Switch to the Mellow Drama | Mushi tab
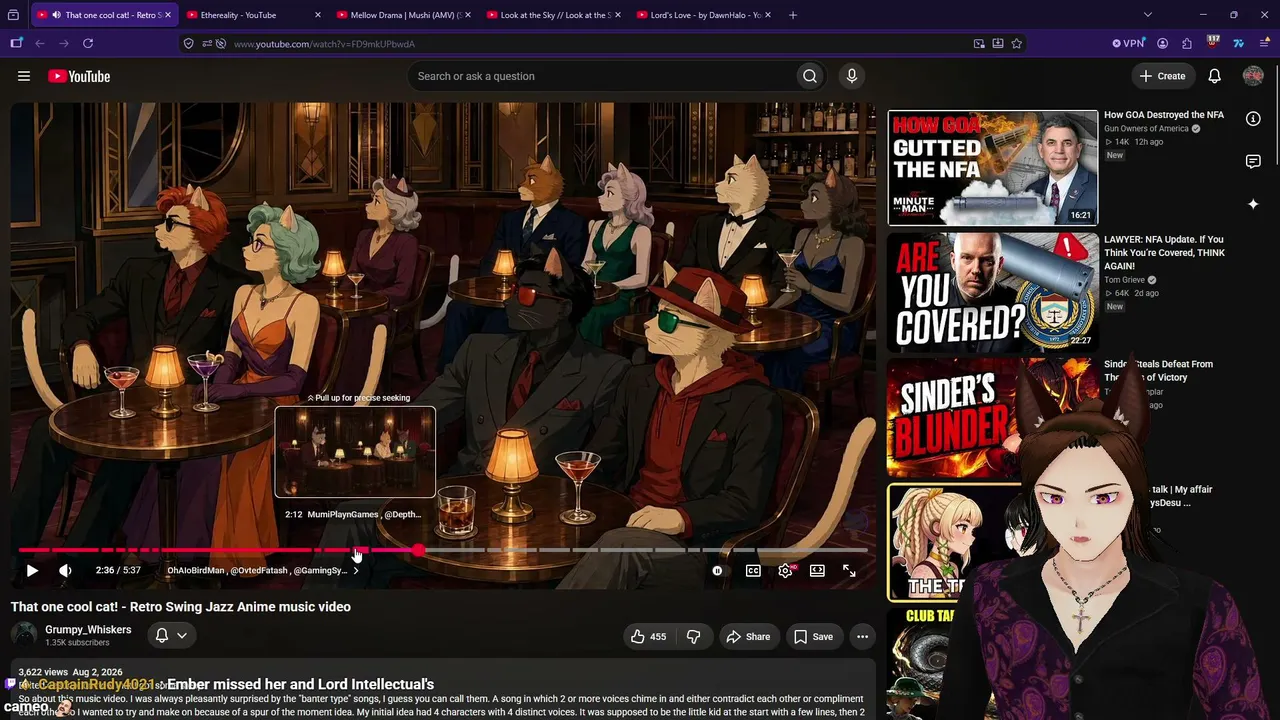 403,15
